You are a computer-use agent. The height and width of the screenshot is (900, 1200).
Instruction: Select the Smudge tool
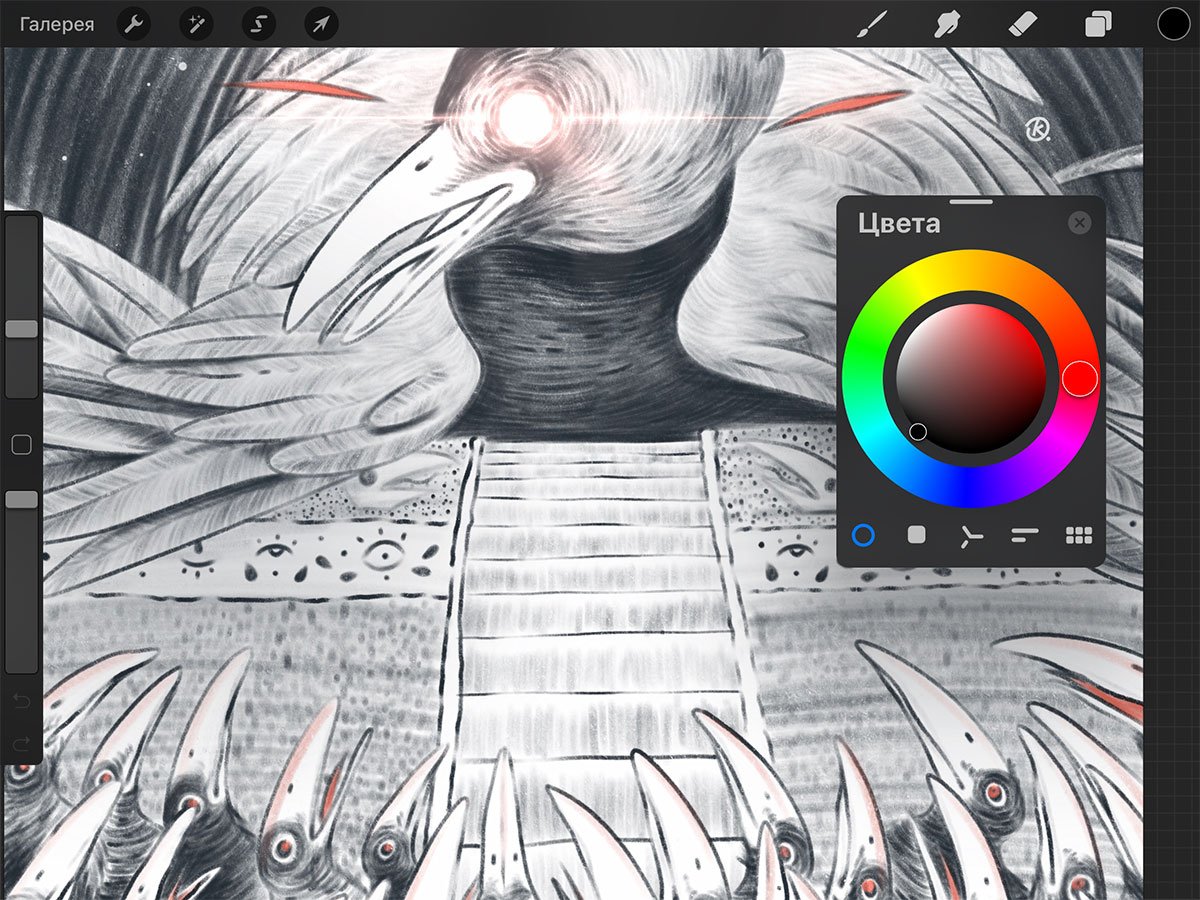click(x=945, y=24)
